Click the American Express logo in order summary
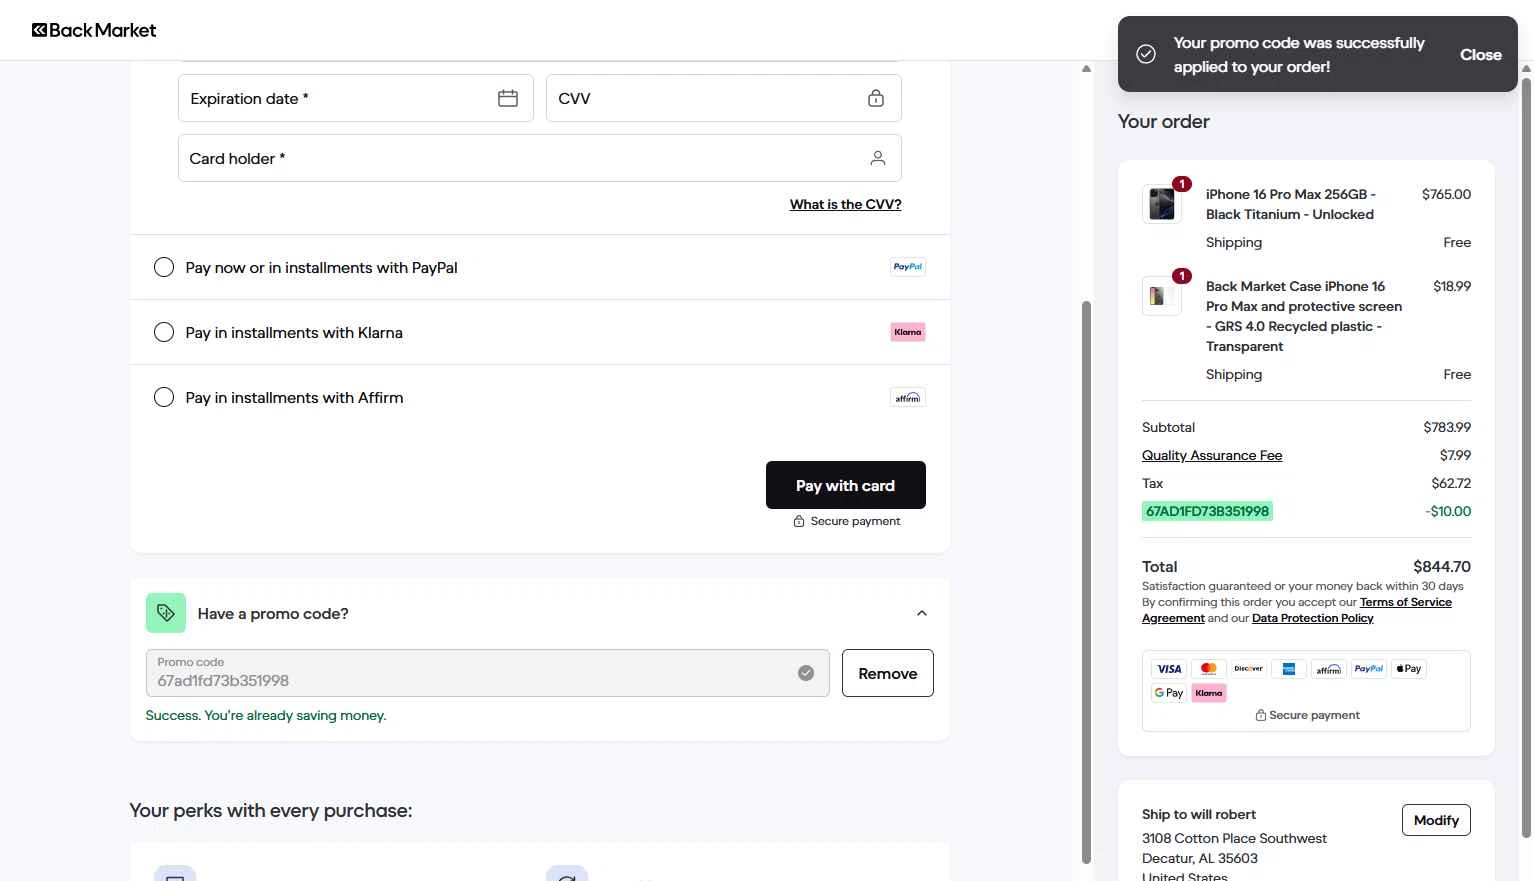 pyautogui.click(x=1289, y=669)
